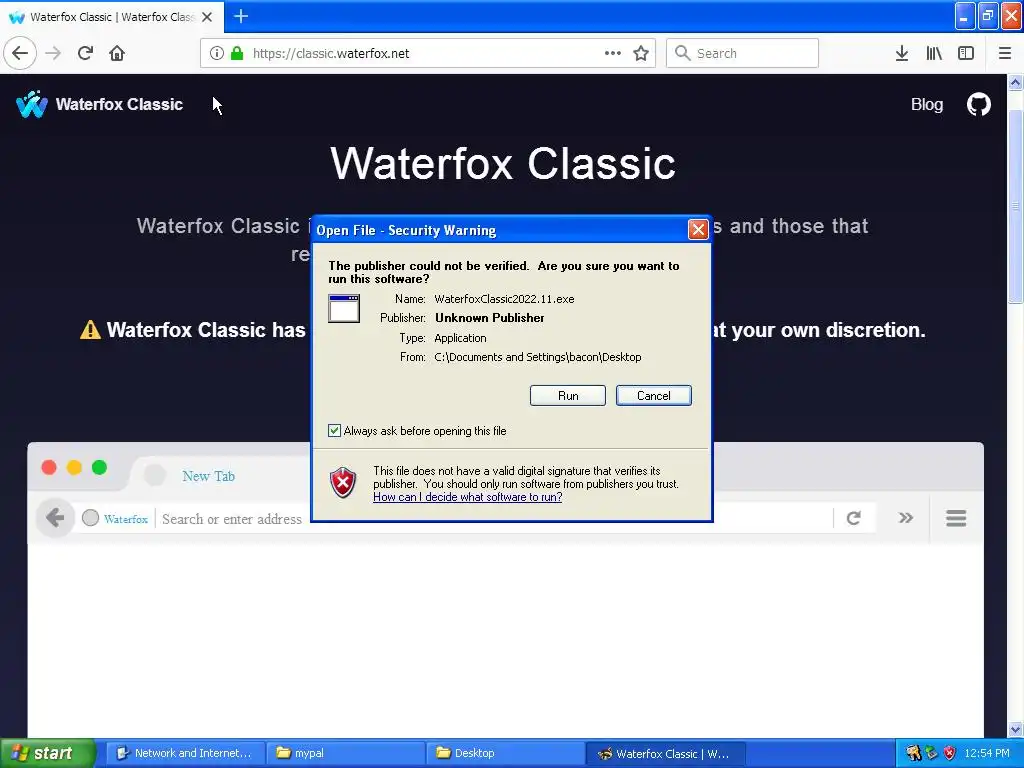This screenshot has width=1024, height=768.
Task: Bookmark this page with the star
Action: pos(641,53)
